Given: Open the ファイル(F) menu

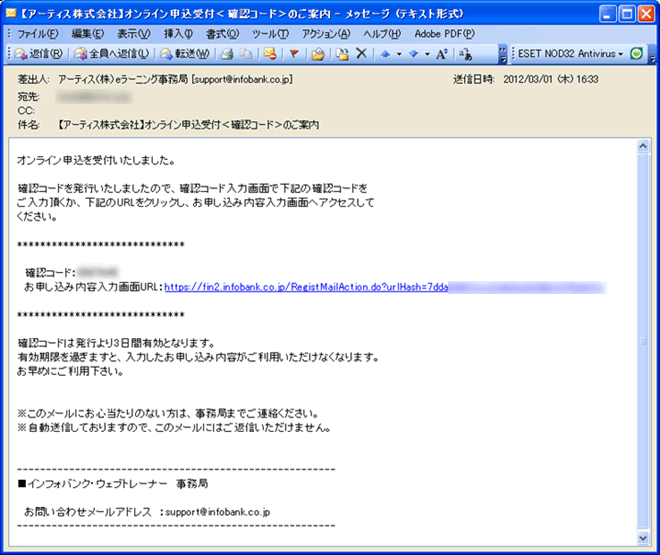Looking at the screenshot, I should tap(37, 34).
